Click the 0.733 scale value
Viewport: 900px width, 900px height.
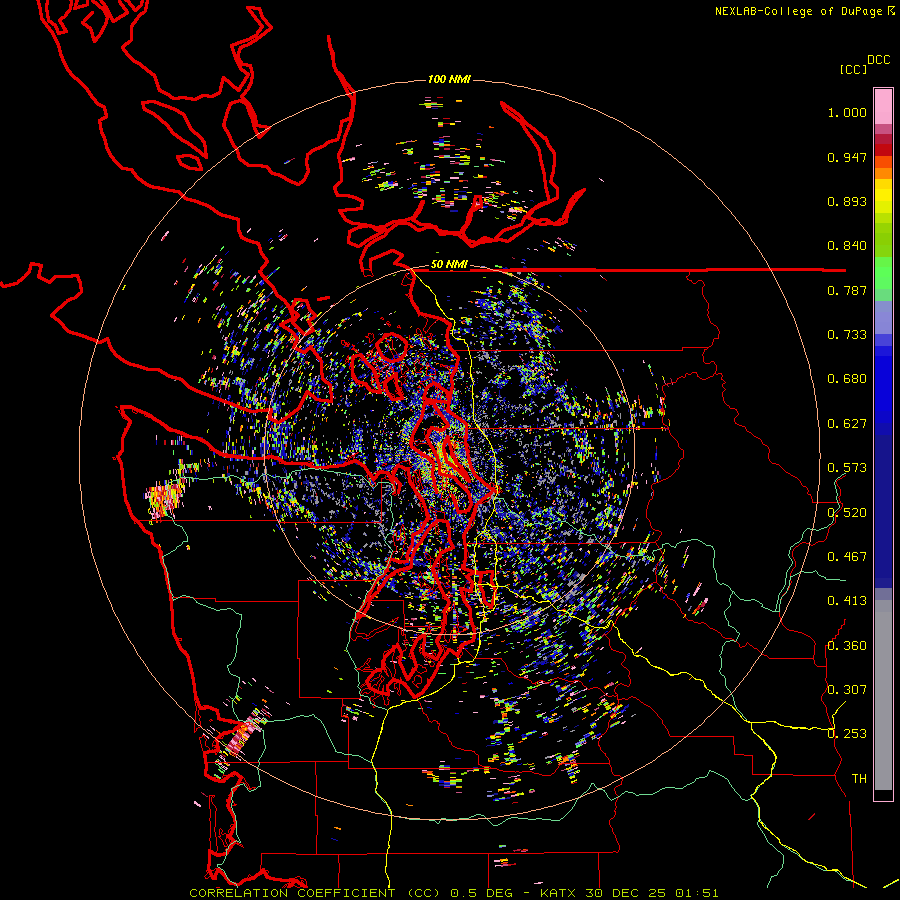(847, 335)
